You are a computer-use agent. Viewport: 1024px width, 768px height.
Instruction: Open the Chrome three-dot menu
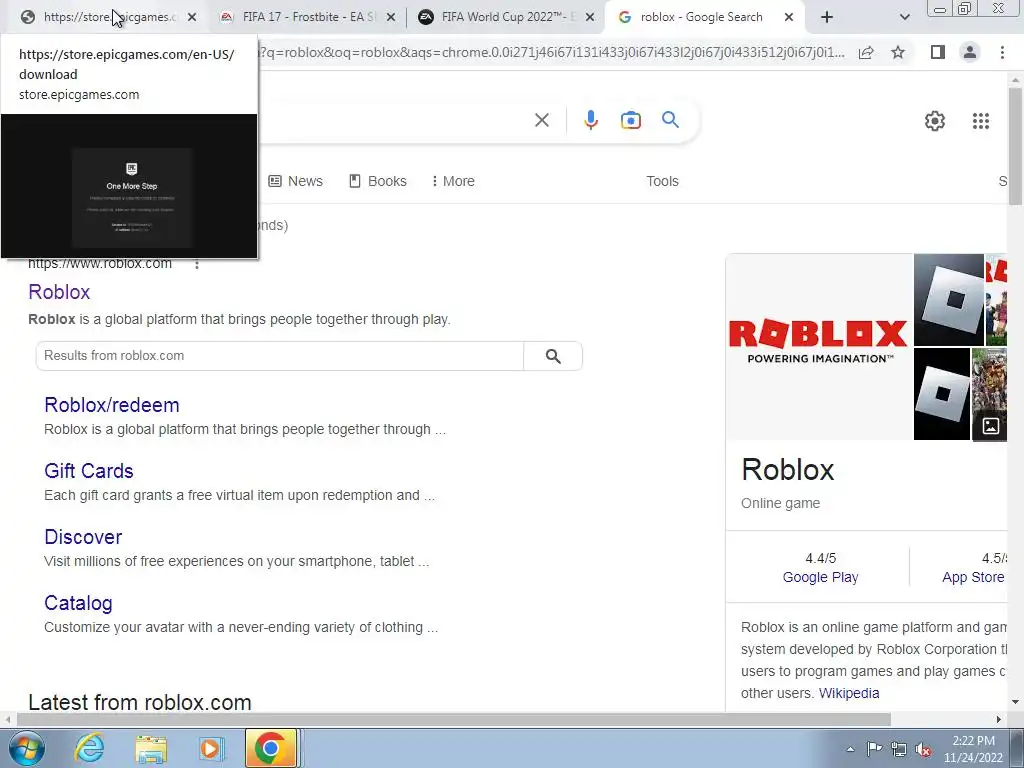tap(1002, 52)
